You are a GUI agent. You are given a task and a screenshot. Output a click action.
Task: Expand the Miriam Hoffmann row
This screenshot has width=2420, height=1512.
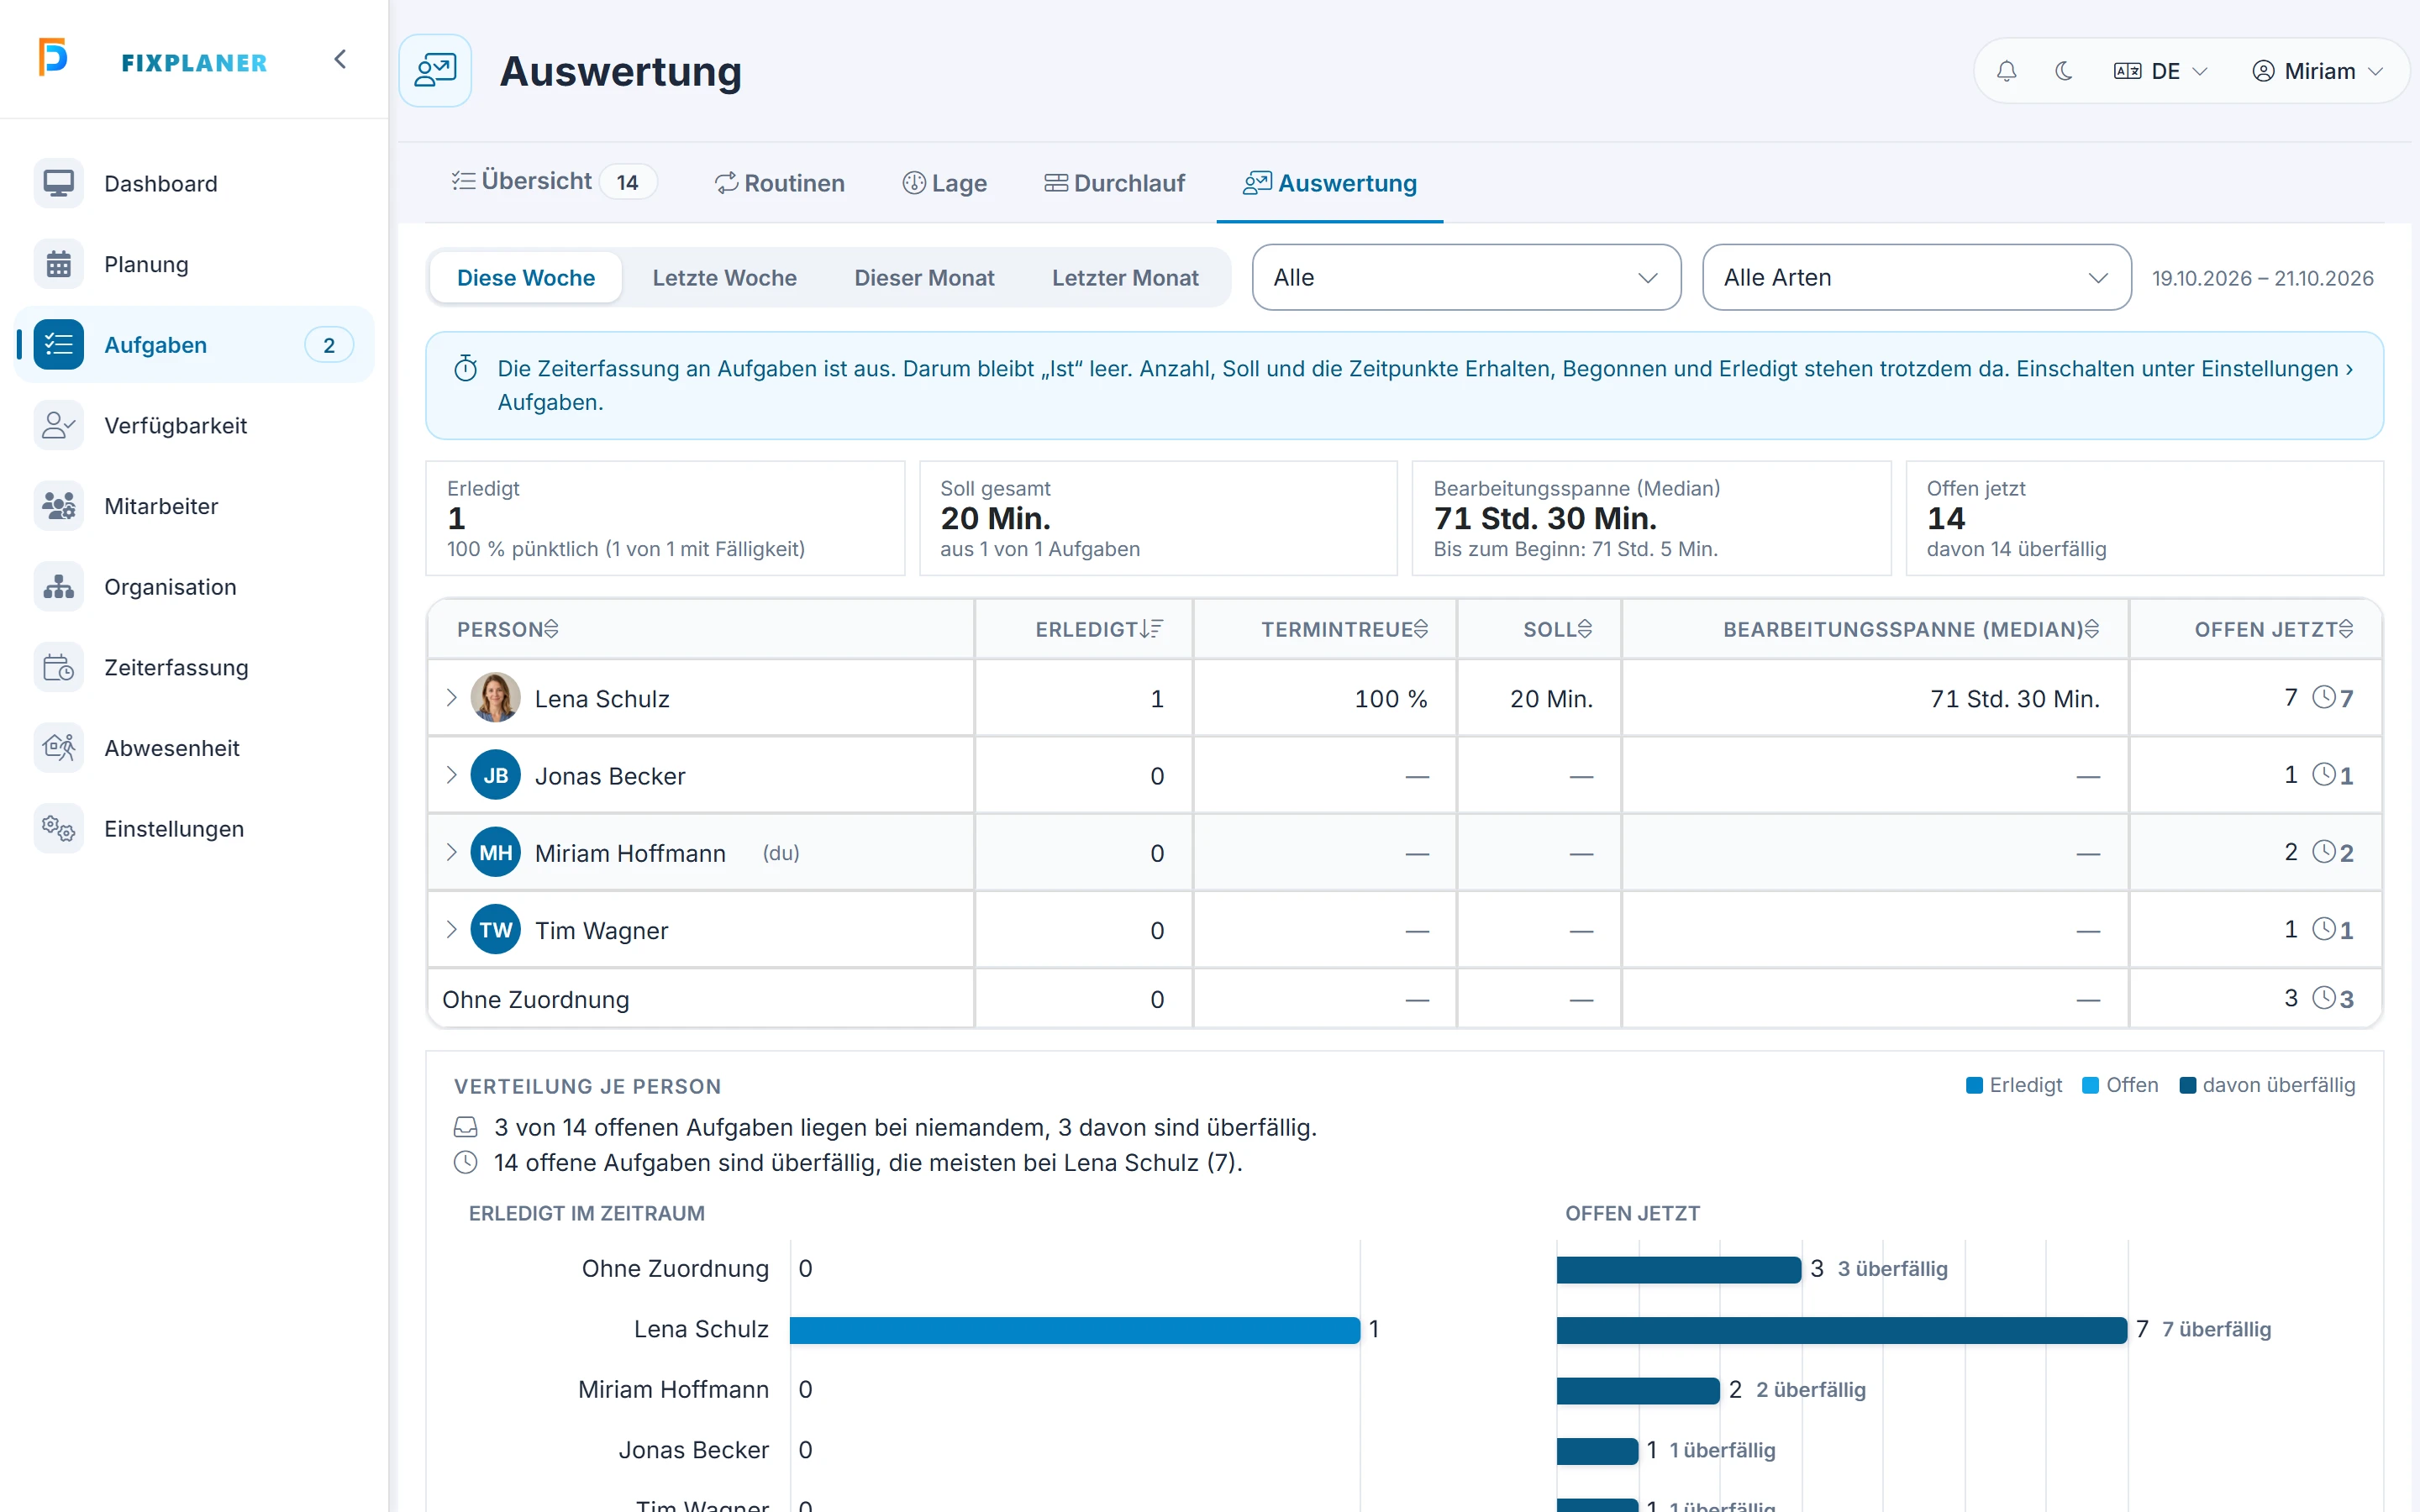(x=451, y=852)
